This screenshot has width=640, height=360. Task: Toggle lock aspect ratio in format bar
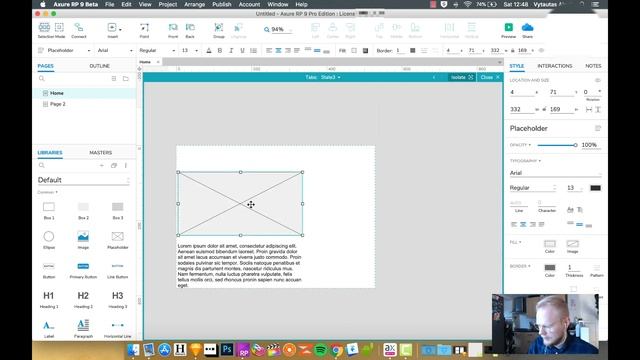(x=513, y=51)
